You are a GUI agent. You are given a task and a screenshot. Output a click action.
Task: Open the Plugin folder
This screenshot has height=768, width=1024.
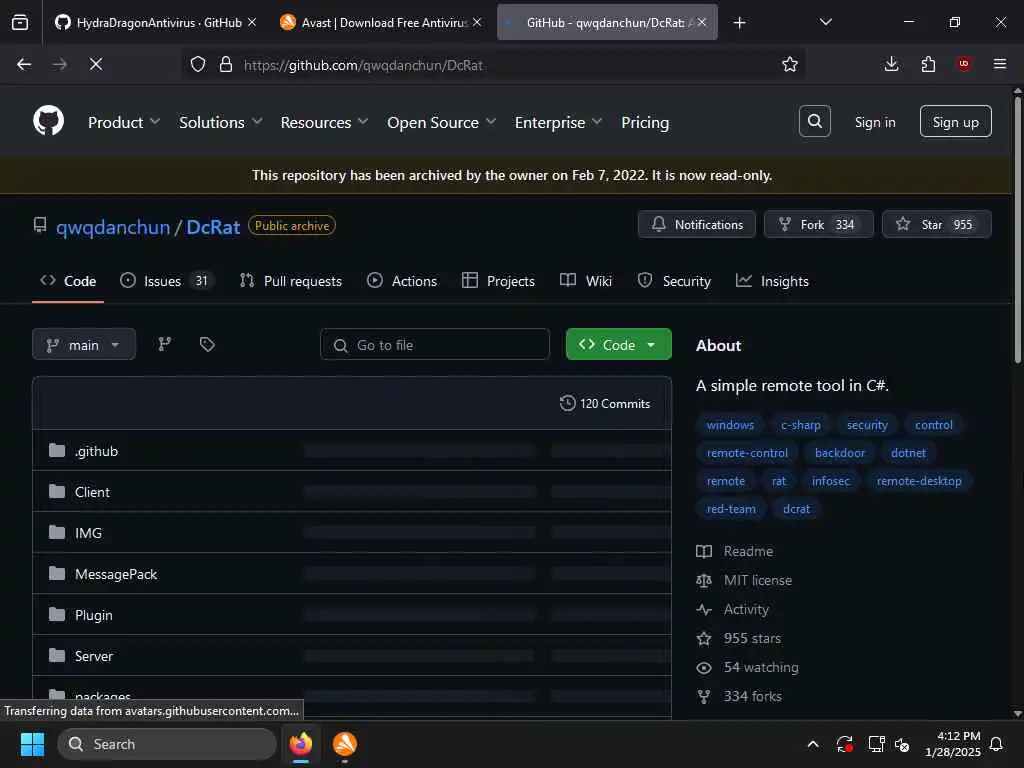93,615
